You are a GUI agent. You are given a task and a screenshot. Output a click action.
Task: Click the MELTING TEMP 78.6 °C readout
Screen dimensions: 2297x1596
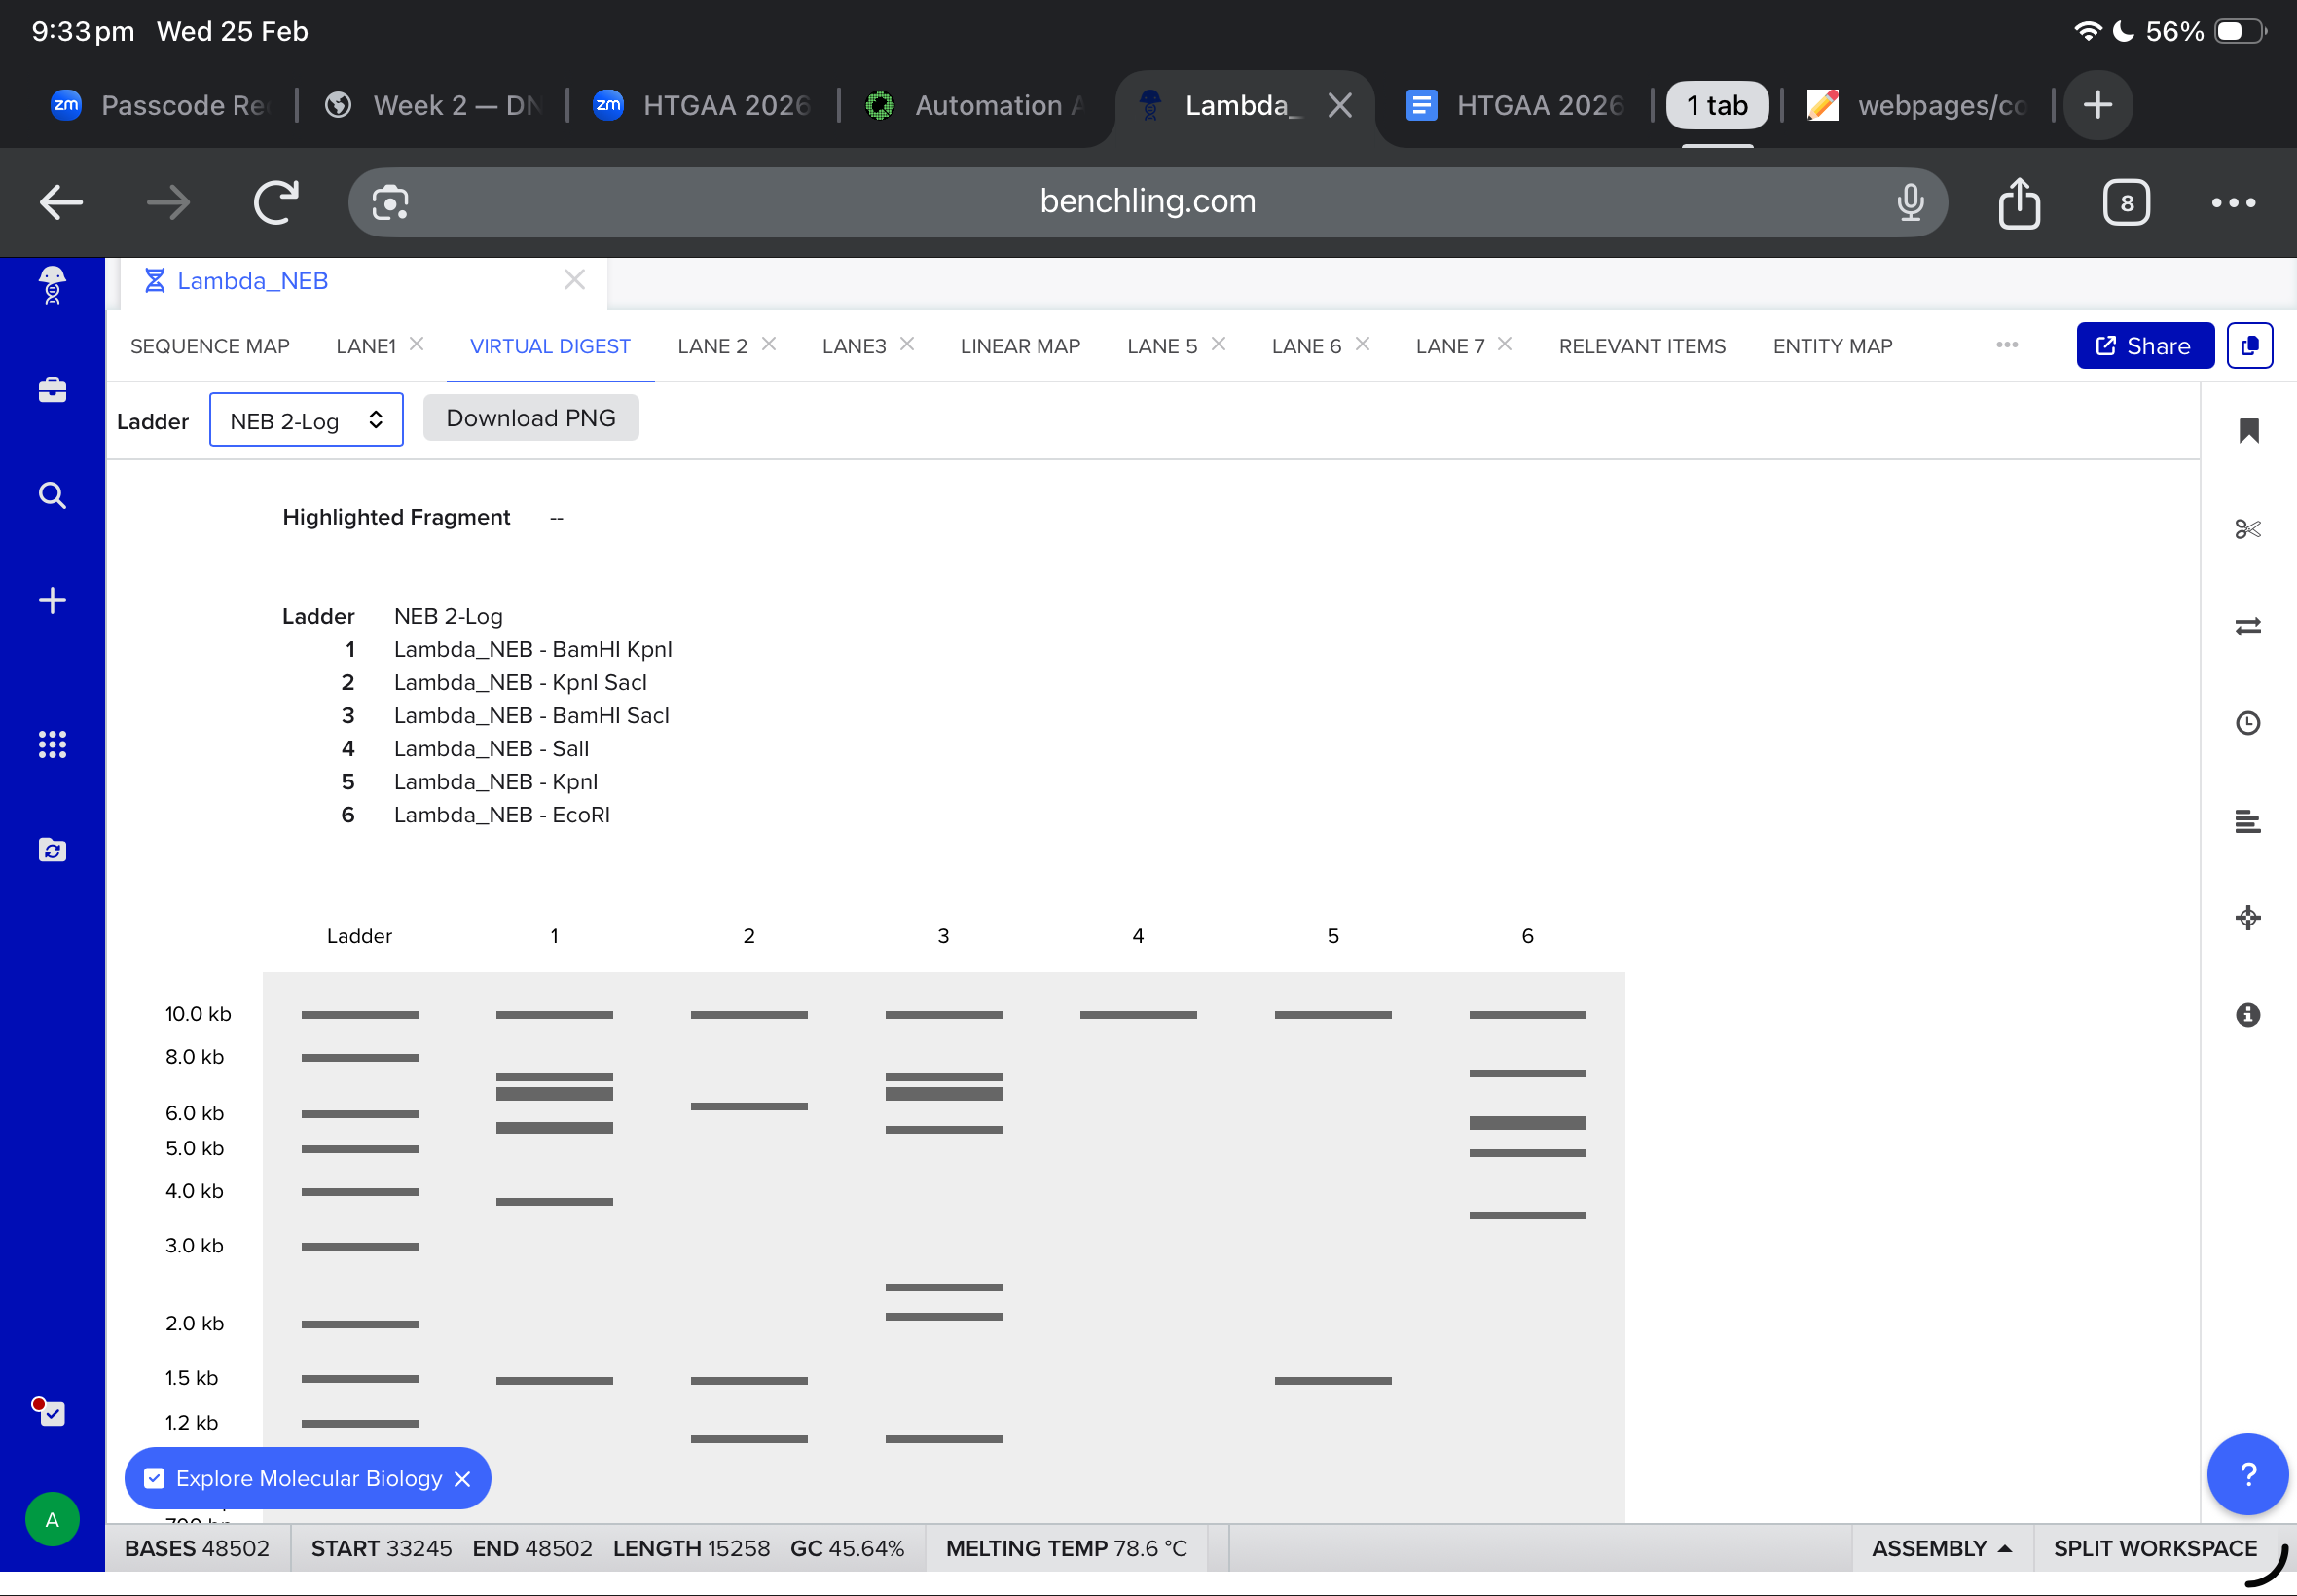click(1066, 1548)
